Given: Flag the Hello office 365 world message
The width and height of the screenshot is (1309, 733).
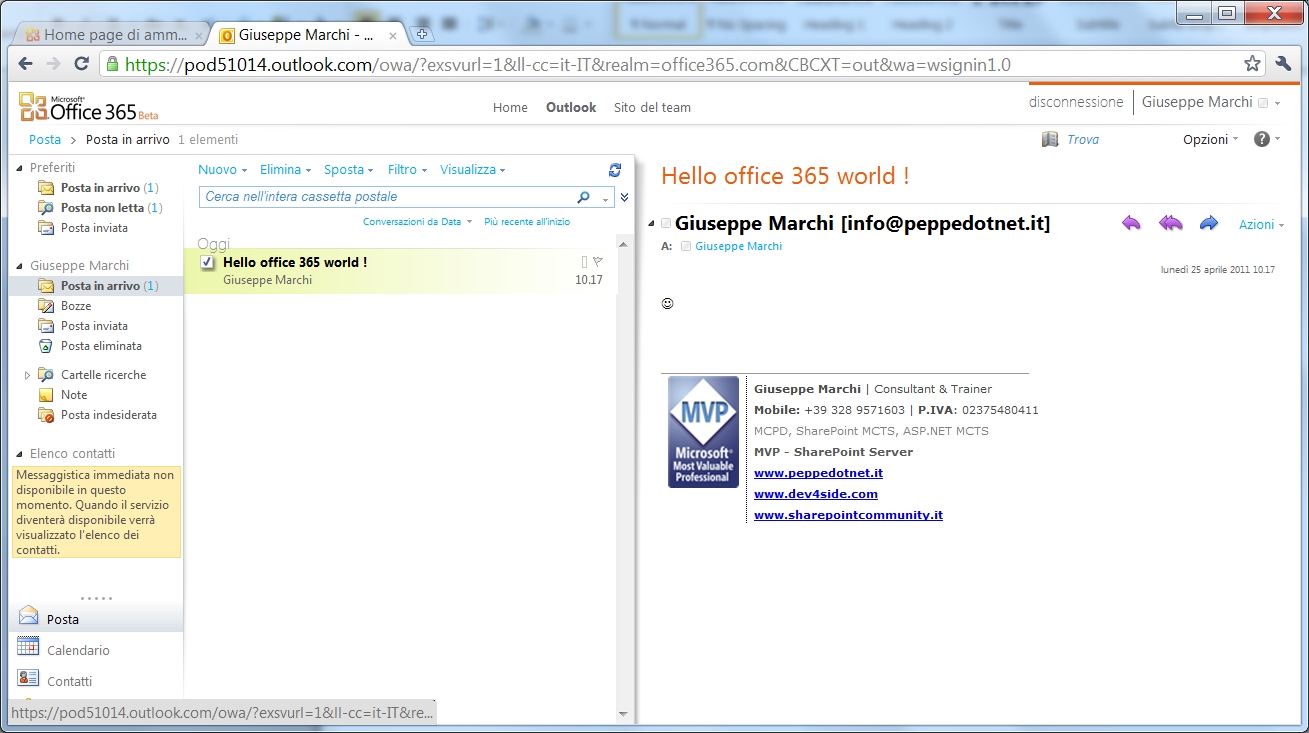Looking at the screenshot, I should pos(598,262).
